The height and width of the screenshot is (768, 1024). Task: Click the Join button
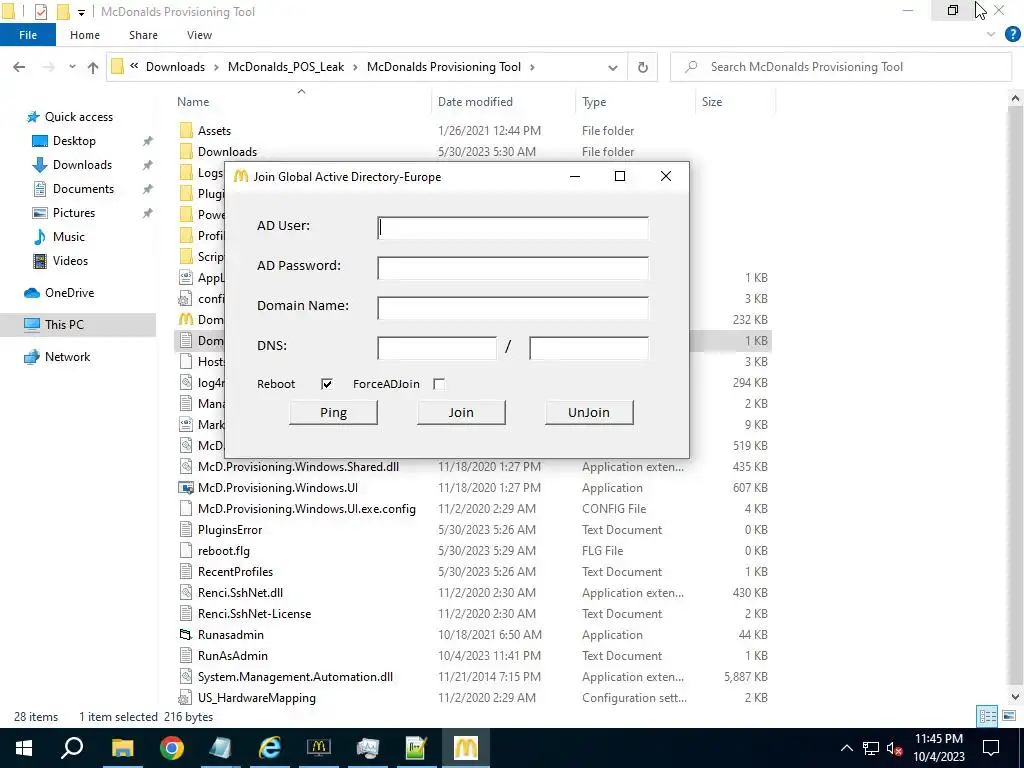pos(461,412)
